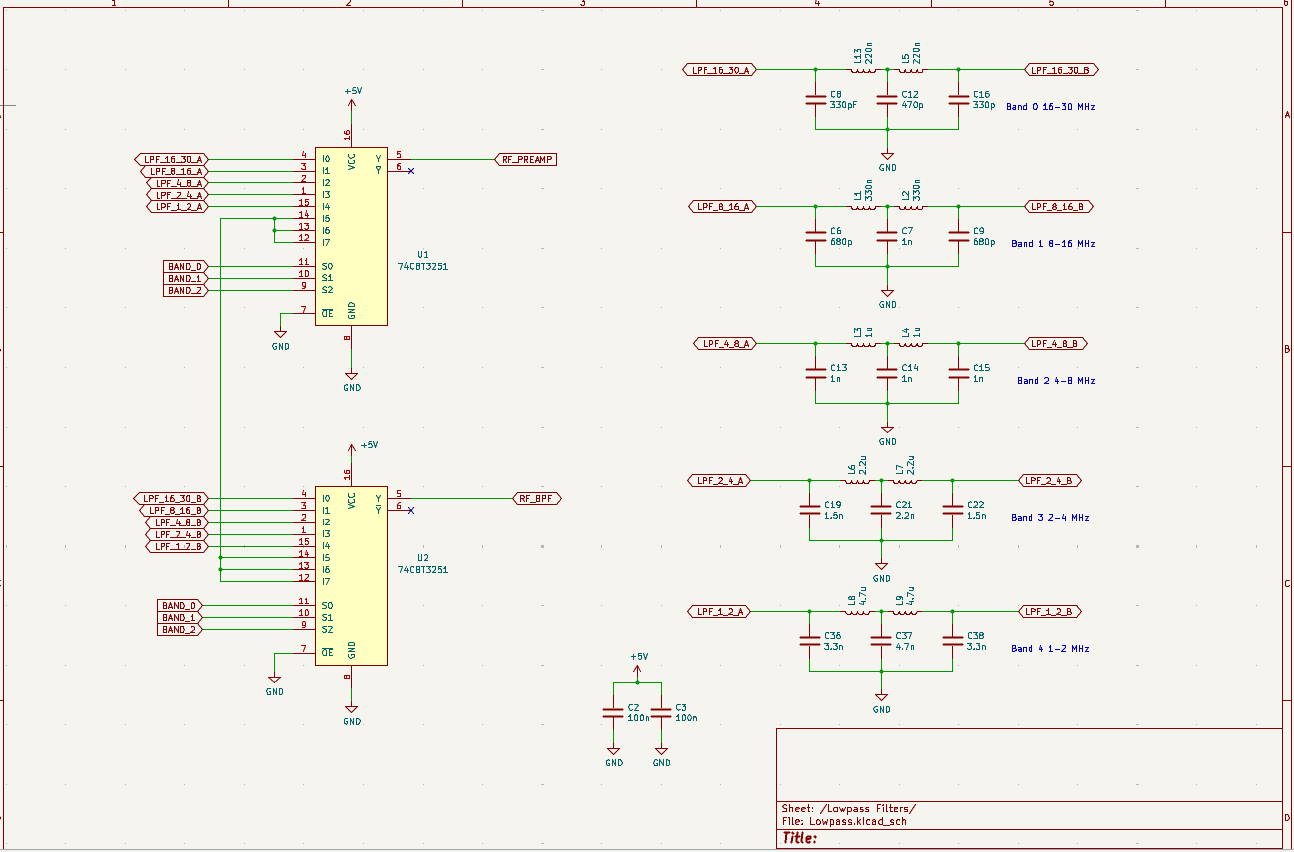Select capacitor C7 1n symbol
The width and height of the screenshot is (1294, 852).
tap(887, 236)
